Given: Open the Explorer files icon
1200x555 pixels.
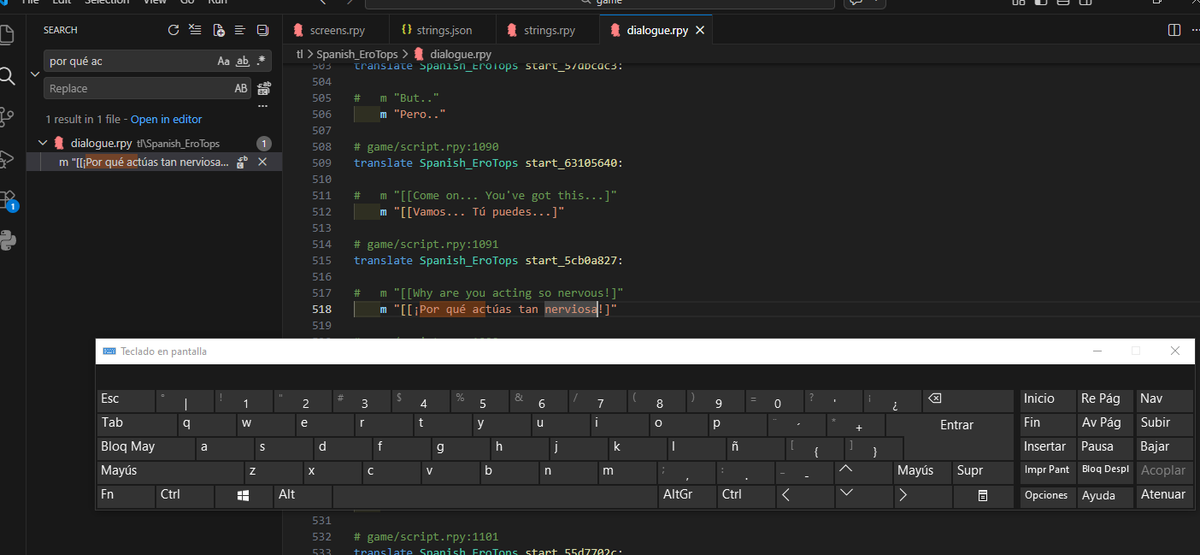Looking at the screenshot, I should pos(7,36).
